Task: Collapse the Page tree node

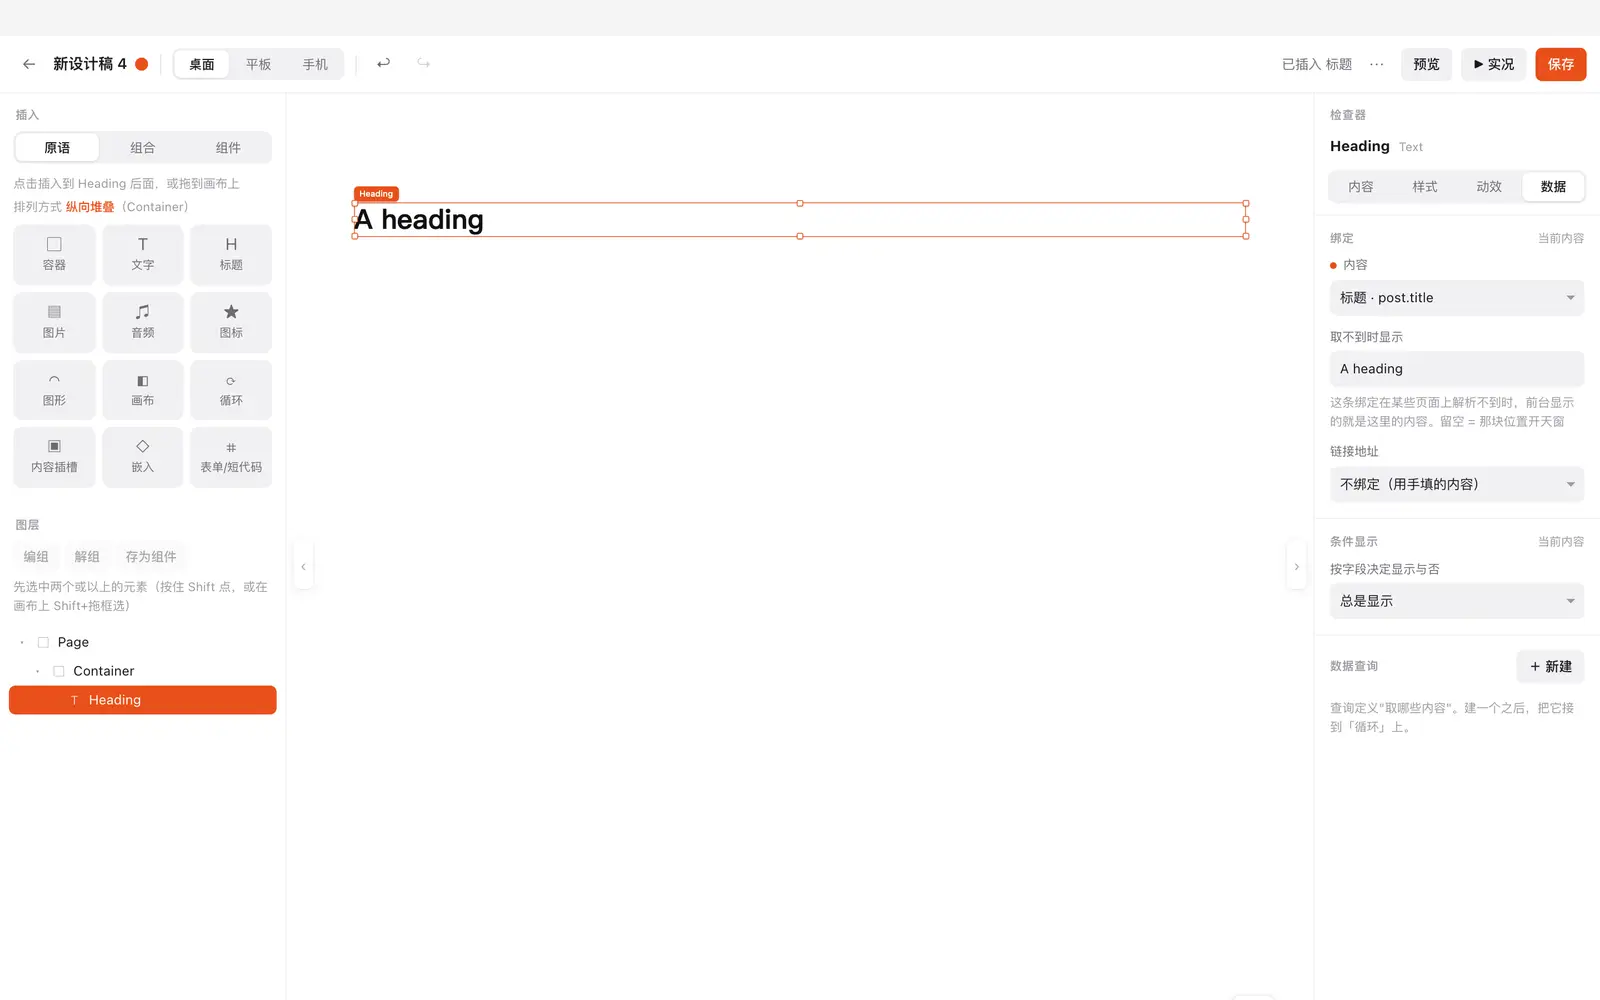Action: pyautogui.click(x=22, y=642)
